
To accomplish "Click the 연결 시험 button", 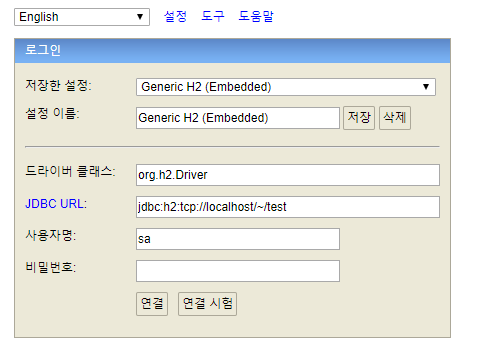I will click(207, 304).
